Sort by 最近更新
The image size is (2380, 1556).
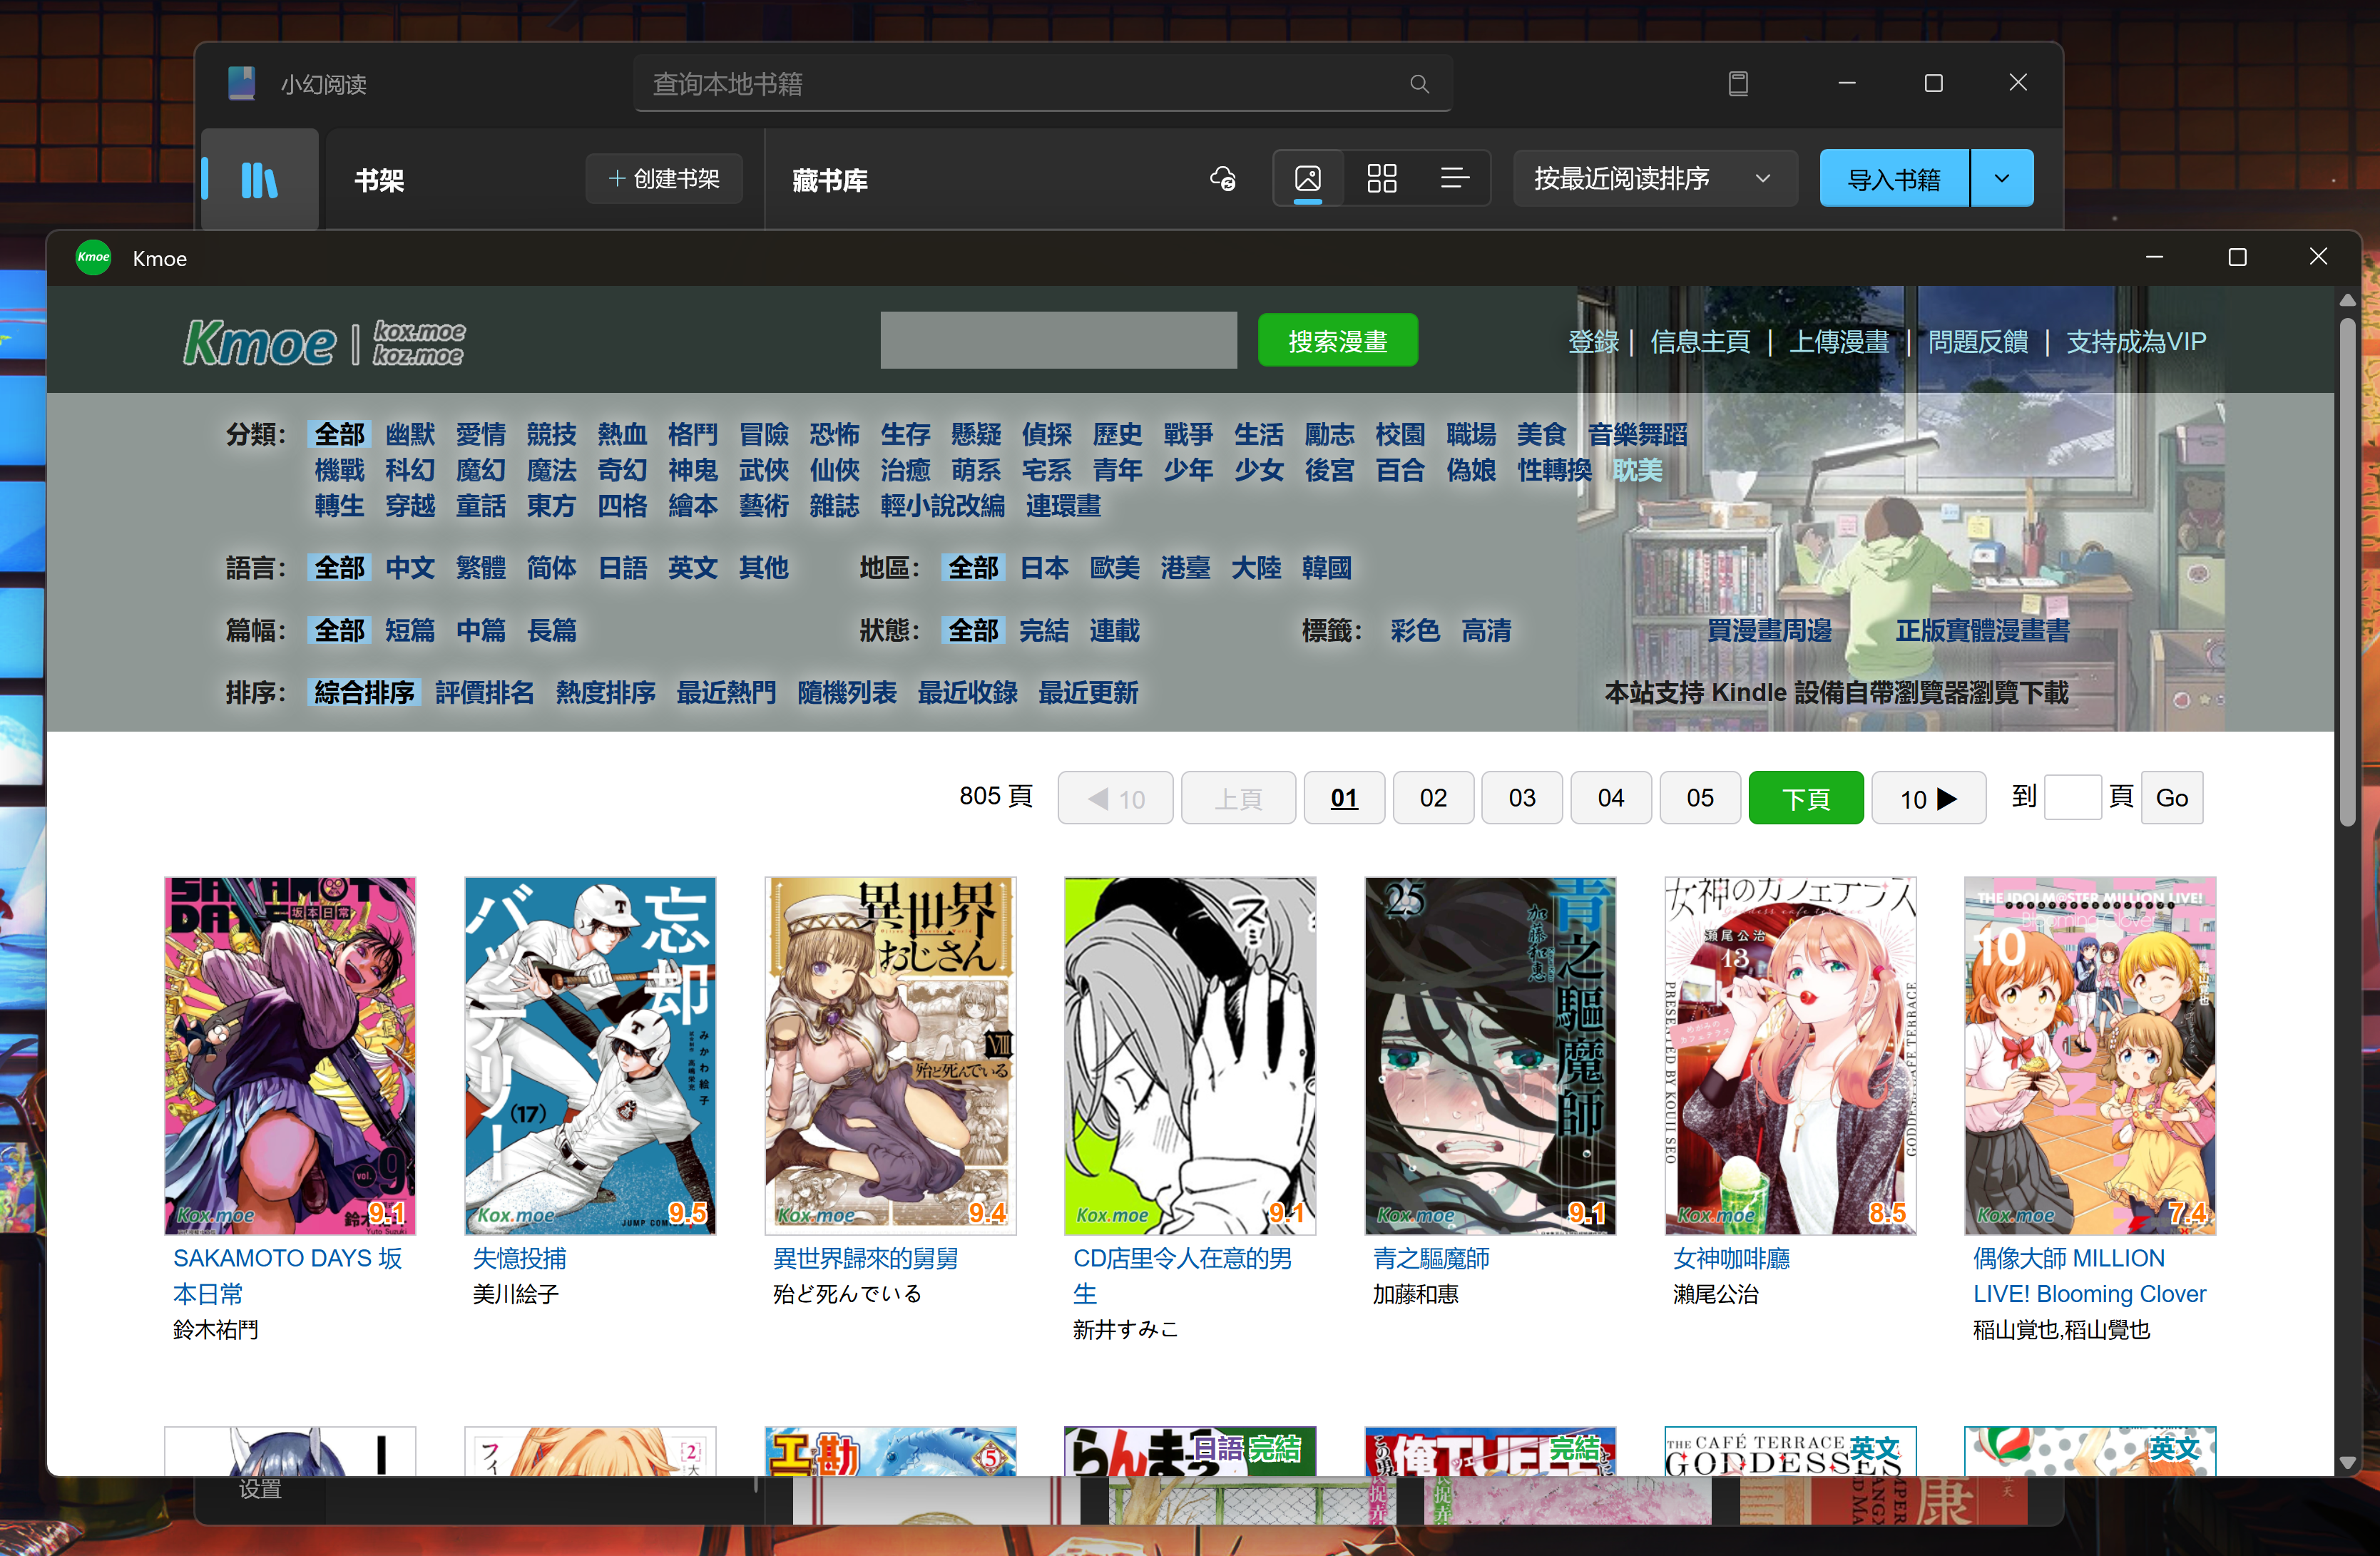(1088, 692)
